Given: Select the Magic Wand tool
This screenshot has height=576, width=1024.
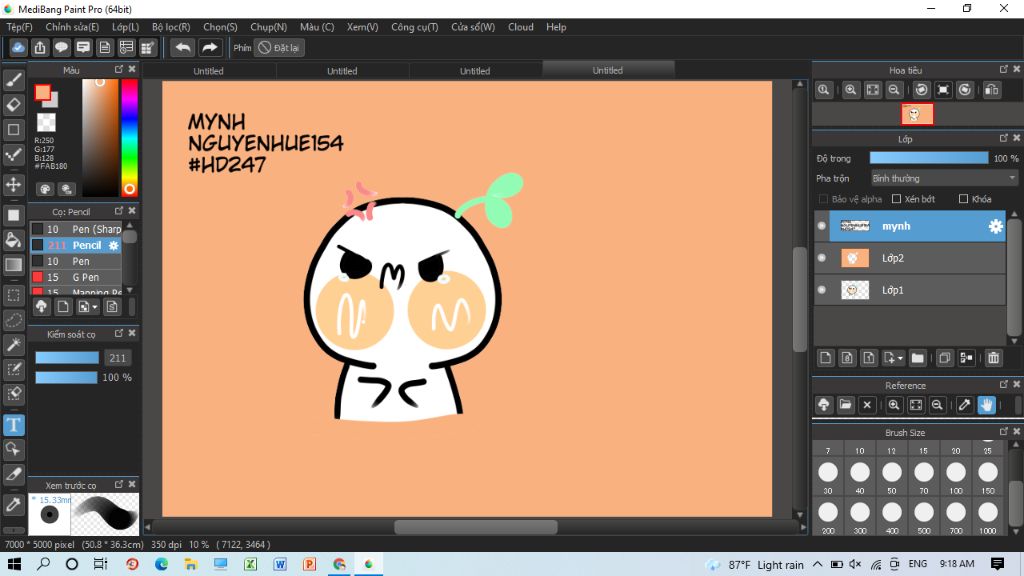Looking at the screenshot, I should pyautogui.click(x=14, y=345).
